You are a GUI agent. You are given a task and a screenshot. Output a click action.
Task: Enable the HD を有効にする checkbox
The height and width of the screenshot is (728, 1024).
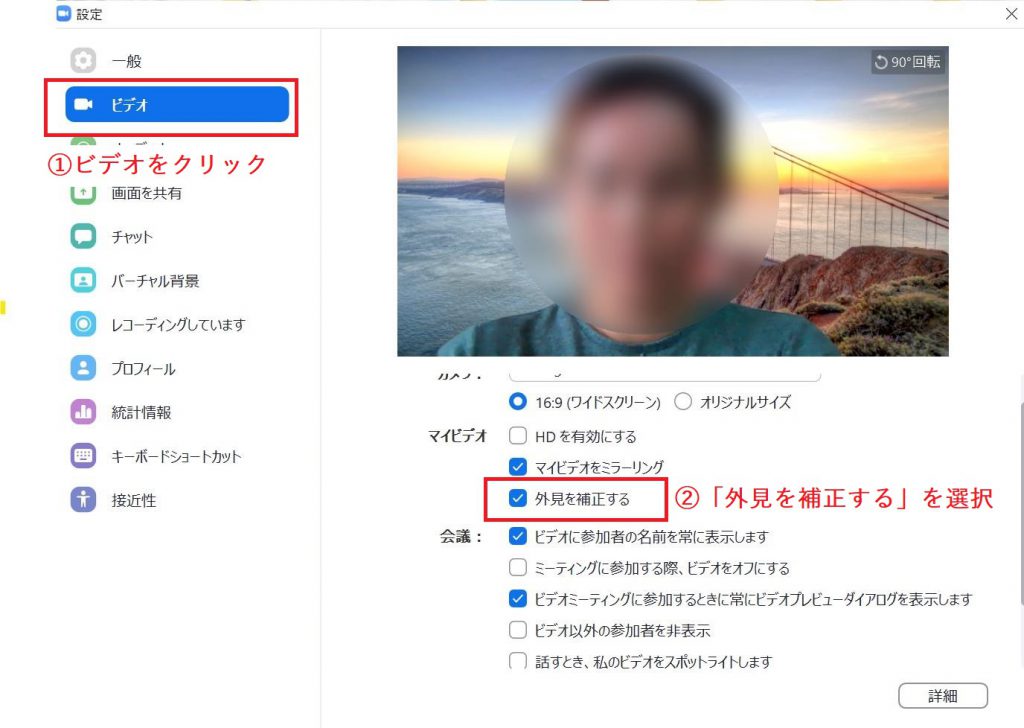[518, 435]
